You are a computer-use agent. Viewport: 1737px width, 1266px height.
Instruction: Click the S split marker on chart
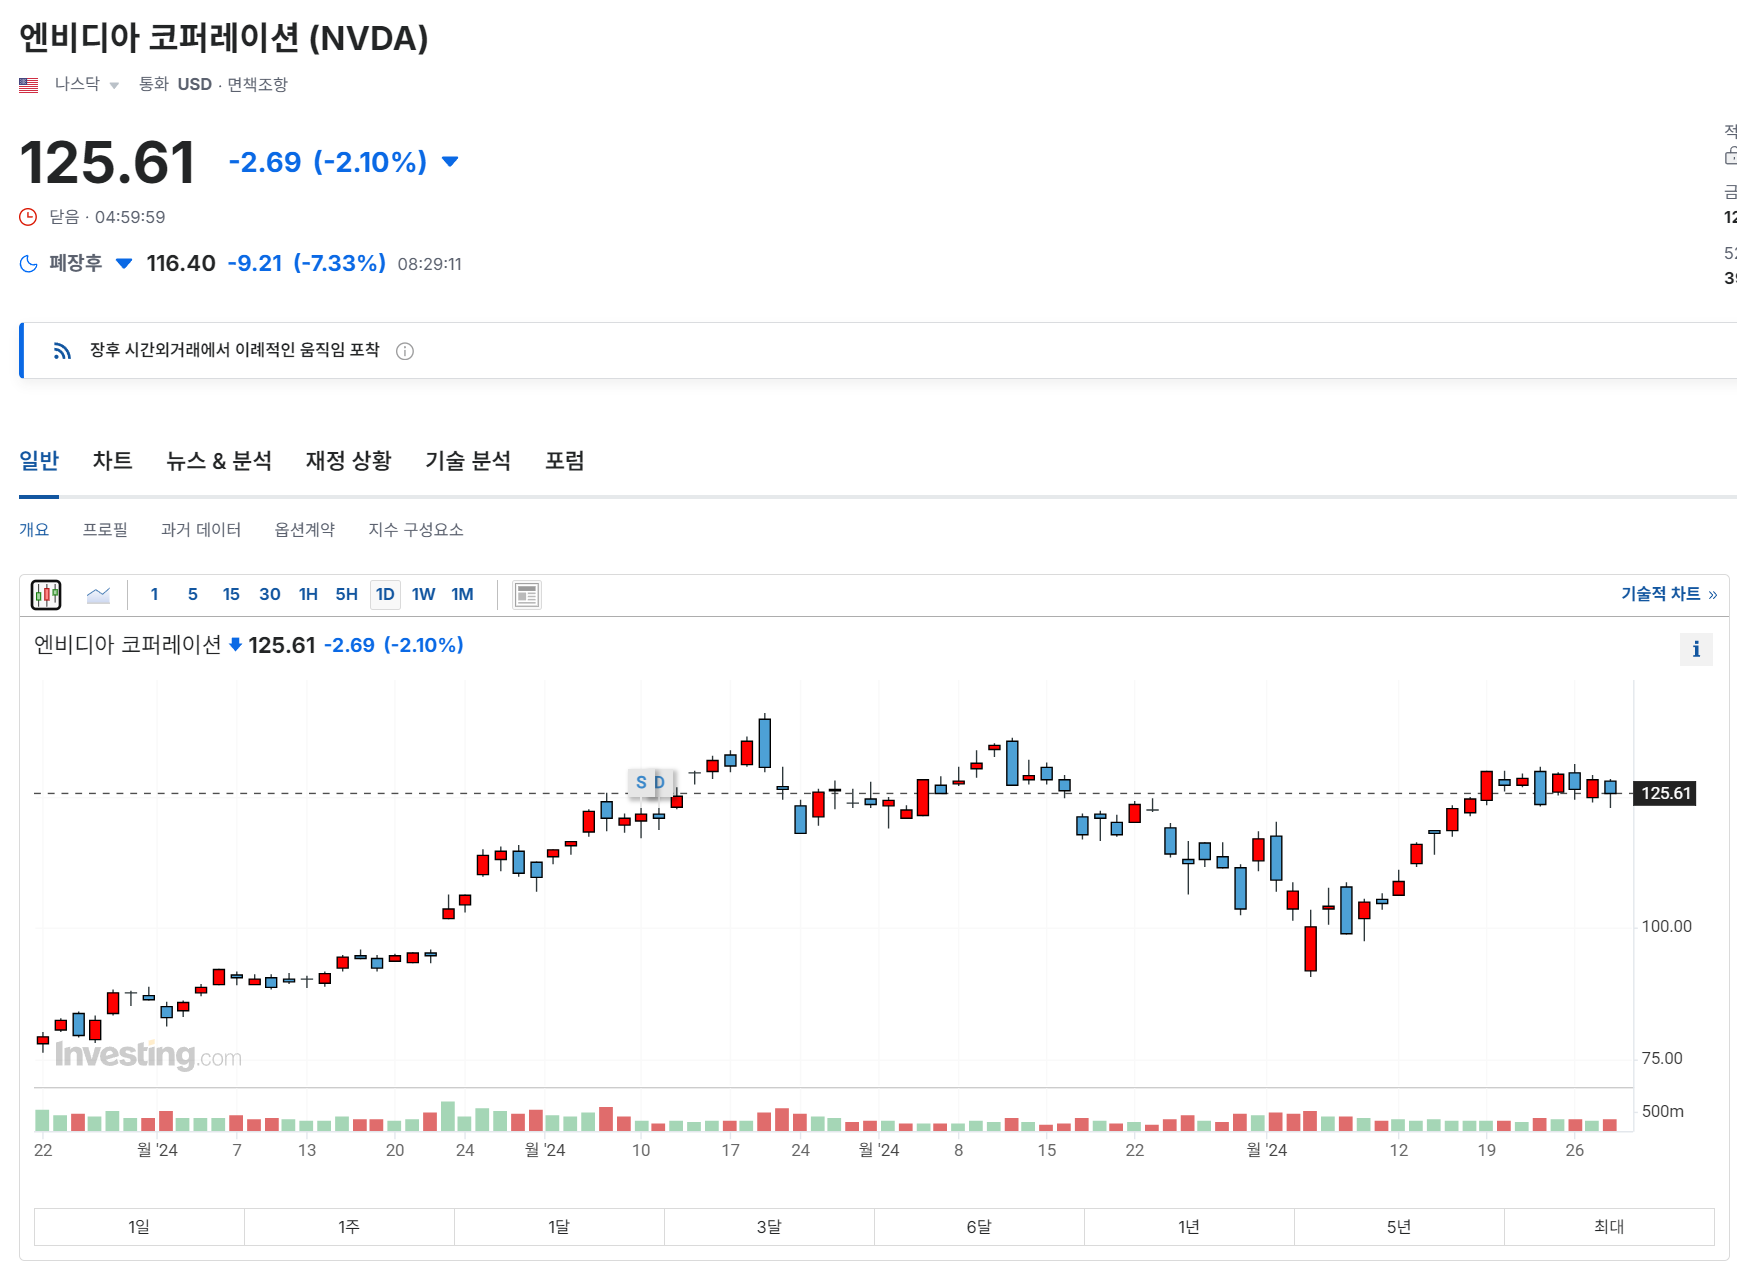point(641,783)
